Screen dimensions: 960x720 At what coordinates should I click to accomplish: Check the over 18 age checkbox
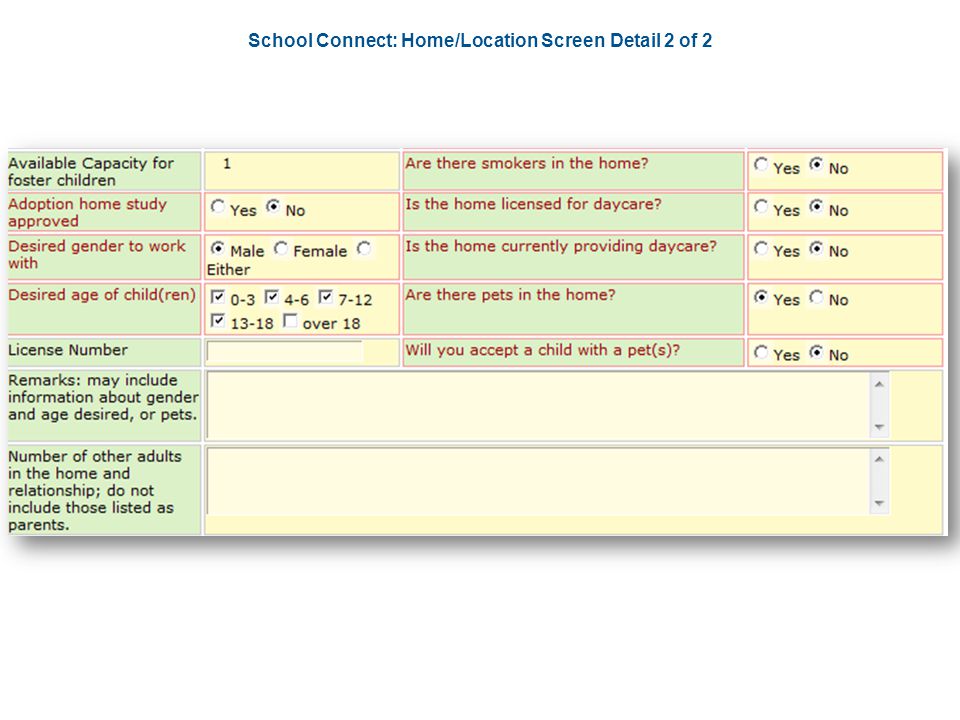(290, 320)
